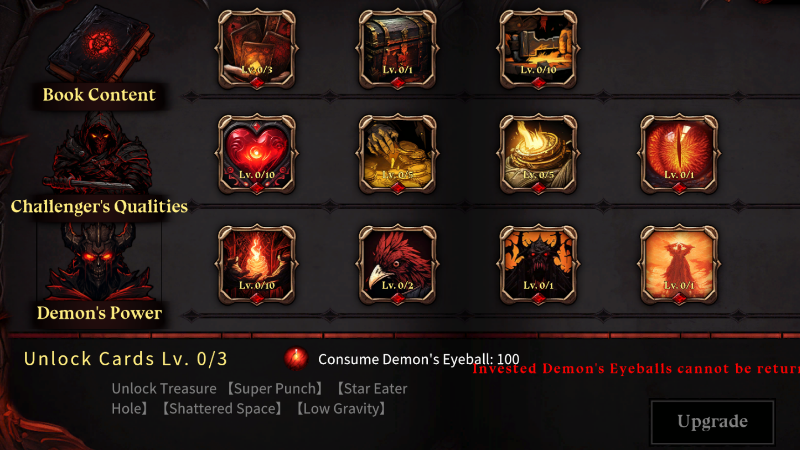This screenshot has width=800, height=450.
Task: Click the Demon's Eyeball currency icon
Action: (x=296, y=359)
